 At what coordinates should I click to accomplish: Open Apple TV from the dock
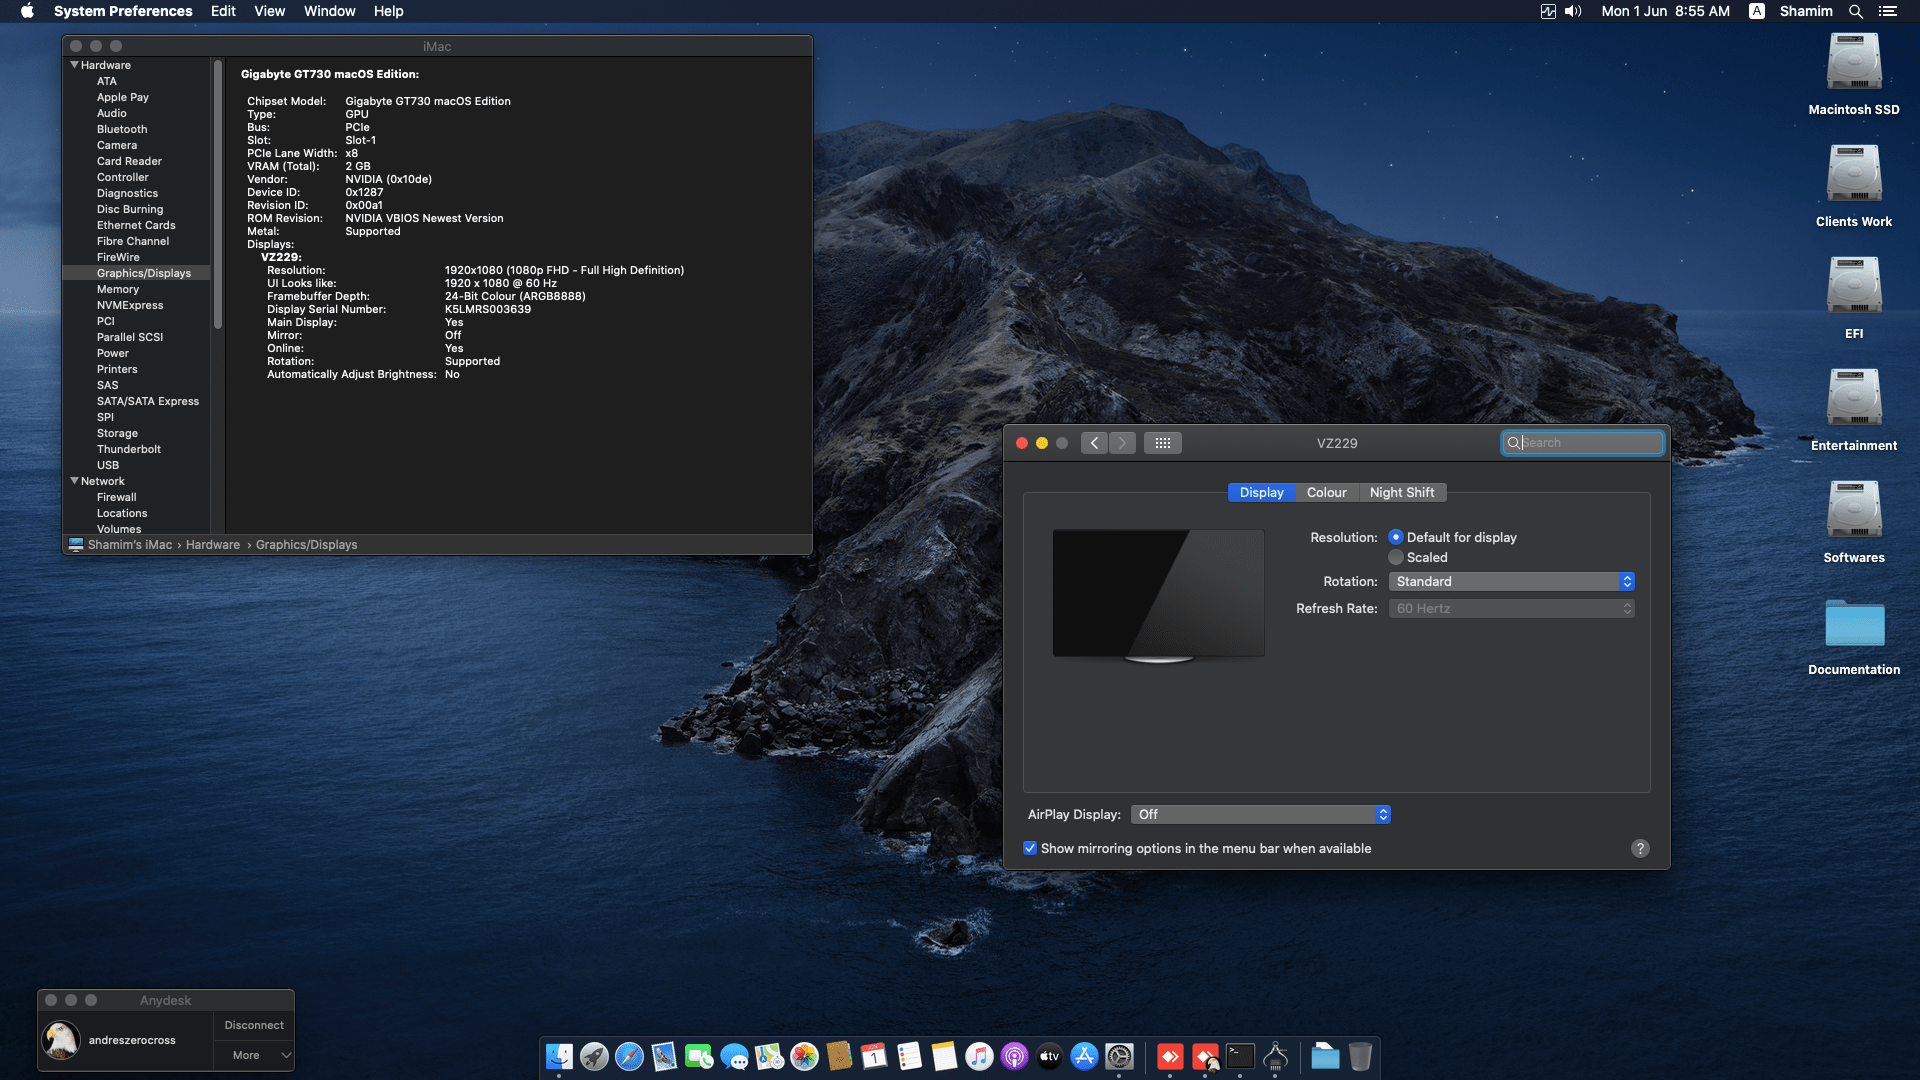click(1049, 1056)
